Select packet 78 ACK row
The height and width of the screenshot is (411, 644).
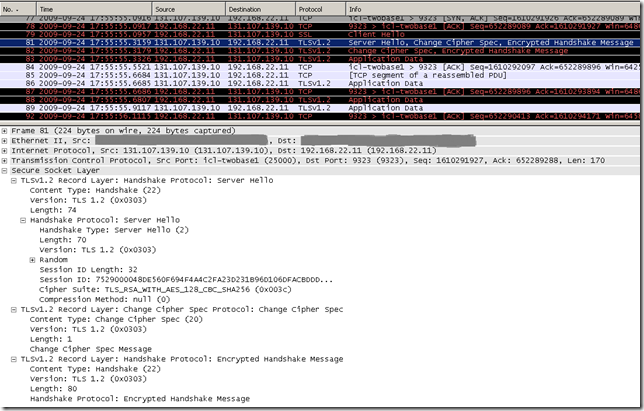click(320, 26)
